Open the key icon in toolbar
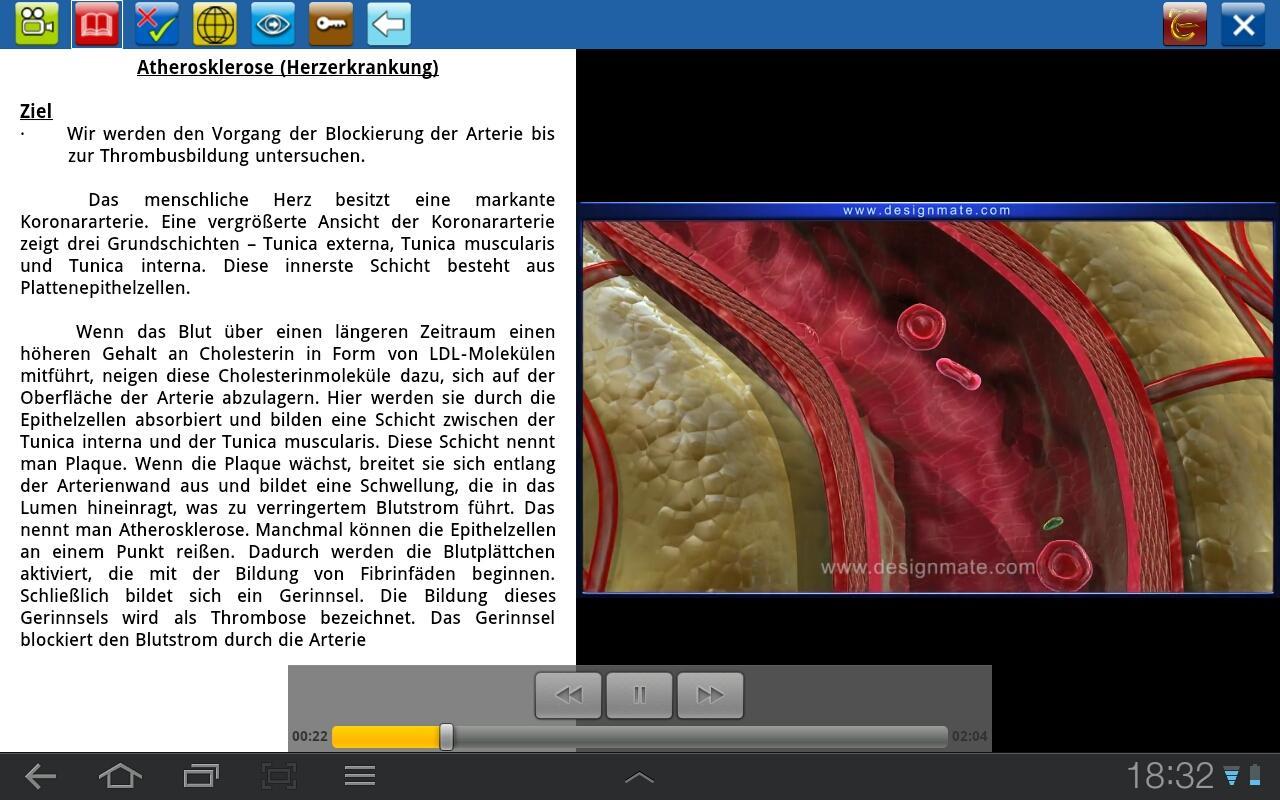 pyautogui.click(x=331, y=24)
